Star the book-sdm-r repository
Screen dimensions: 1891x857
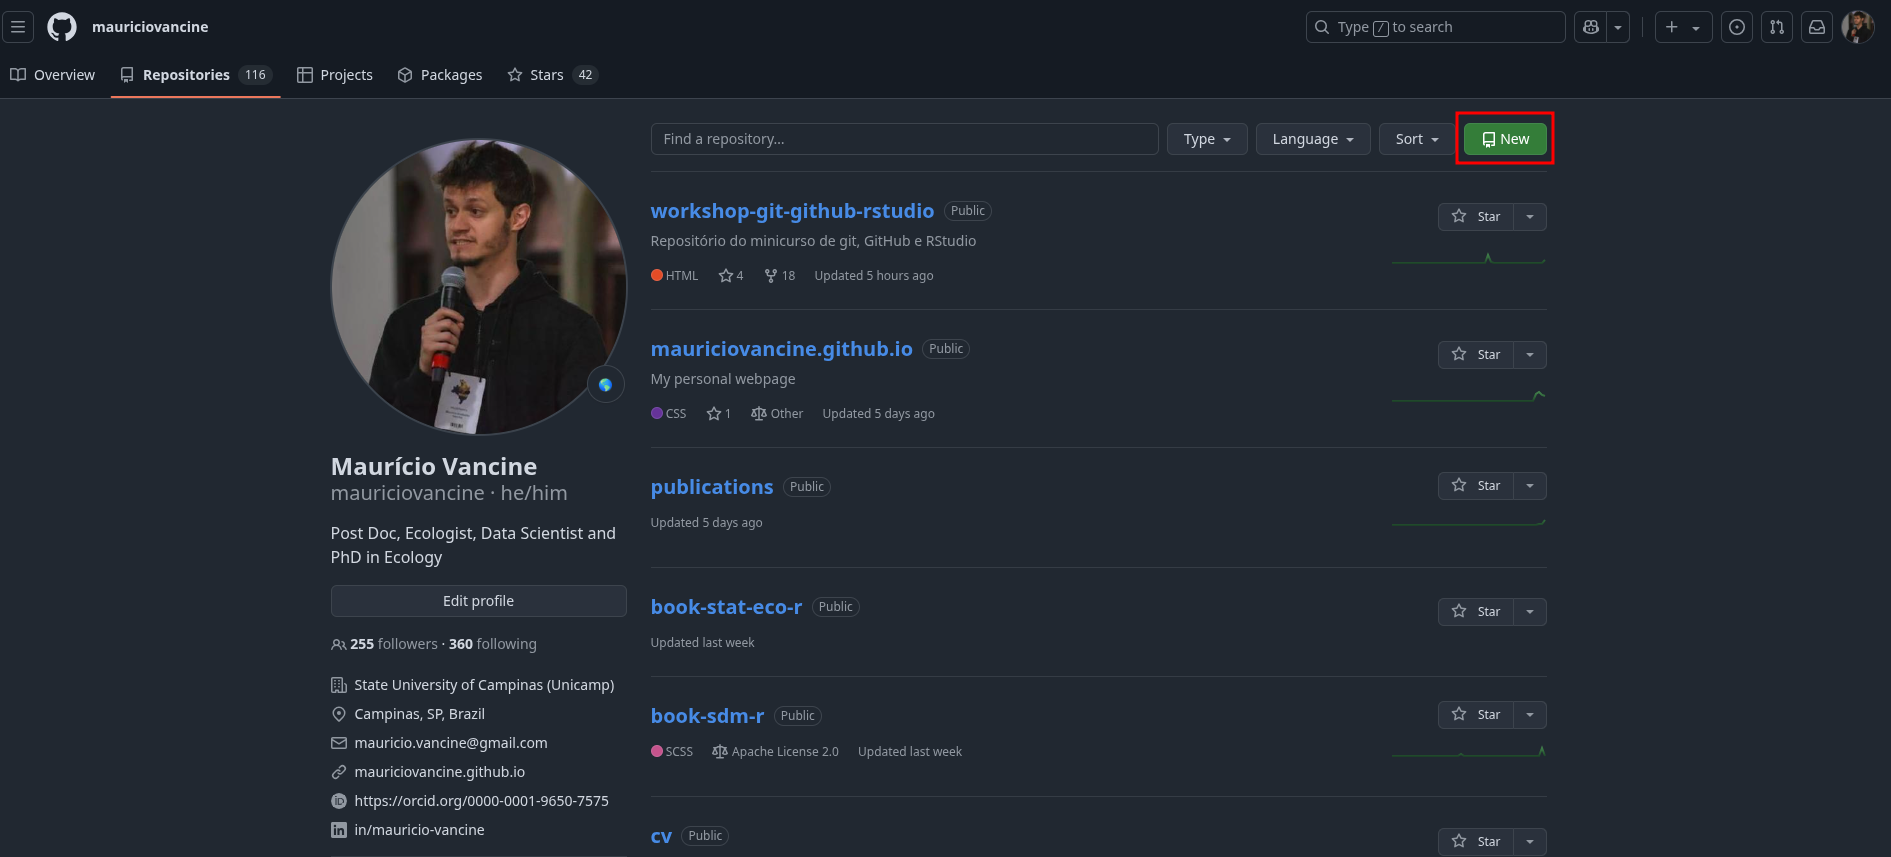point(1476,715)
